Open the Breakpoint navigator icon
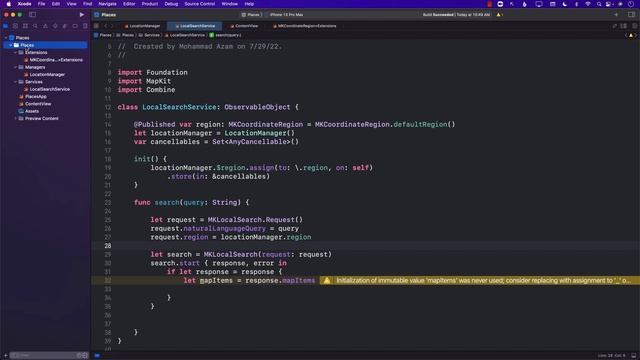 point(75,26)
